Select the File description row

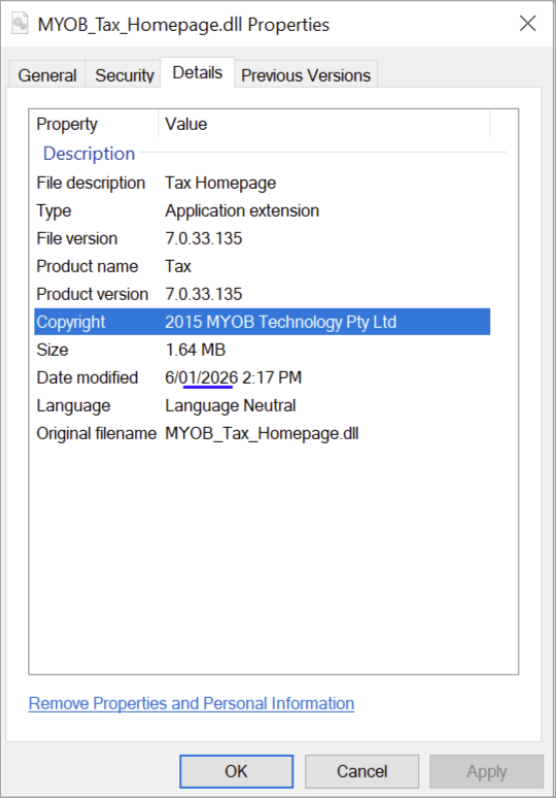pyautogui.click(x=262, y=183)
